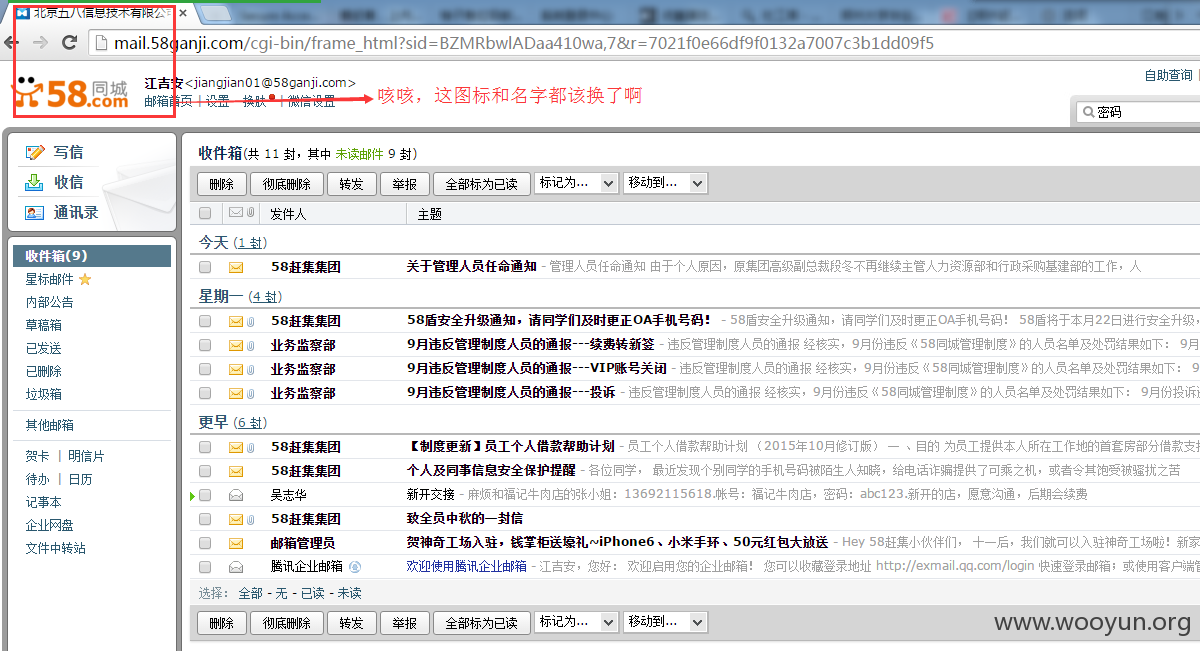The height and width of the screenshot is (651, 1200).
Task: Click the 转发 button below the mail list
Action: (351, 623)
